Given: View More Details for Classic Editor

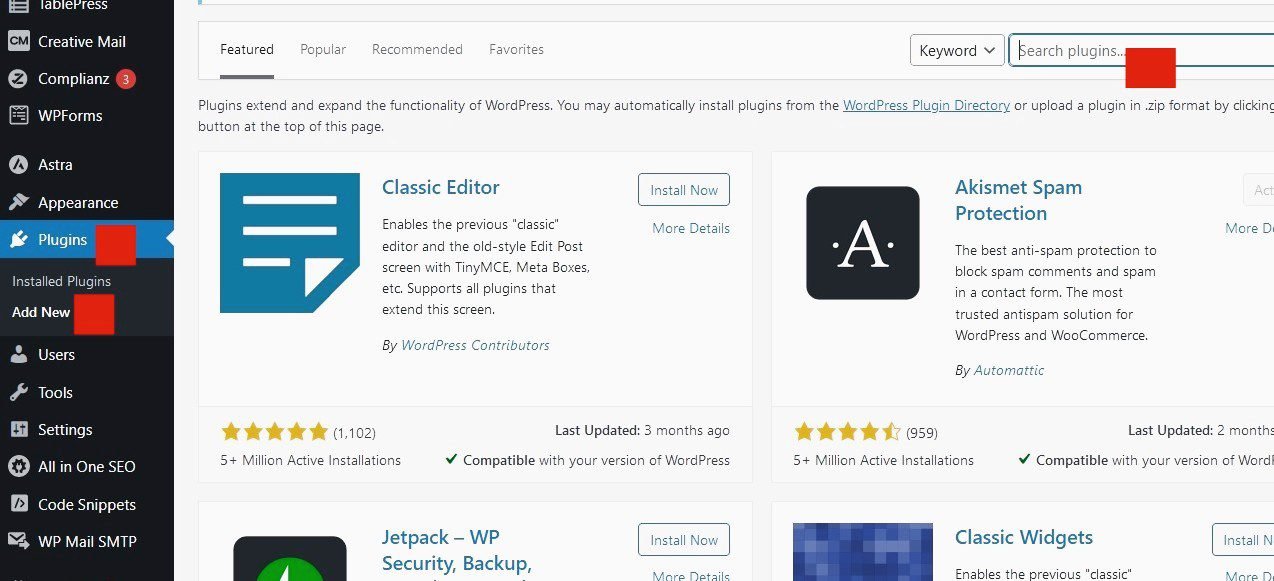Looking at the screenshot, I should pos(691,228).
